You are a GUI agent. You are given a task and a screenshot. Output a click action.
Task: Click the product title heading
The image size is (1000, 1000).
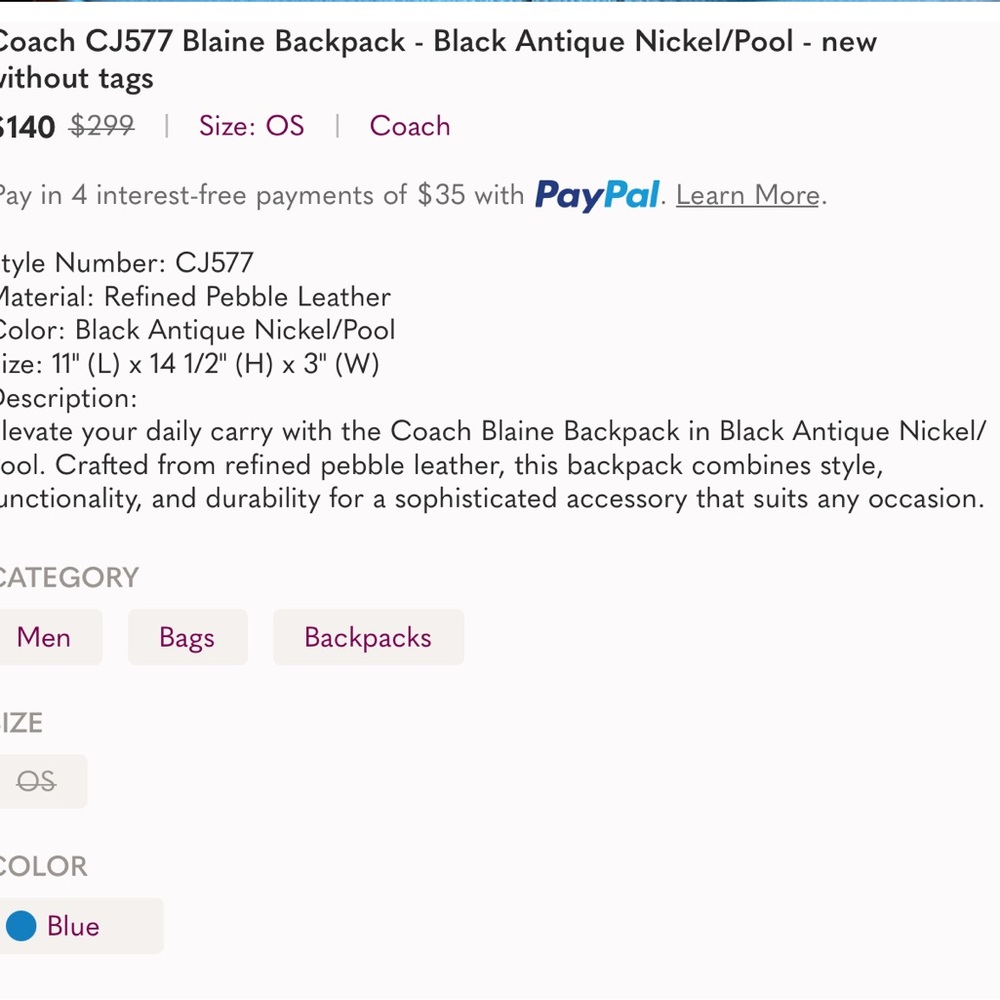pyautogui.click(x=438, y=59)
